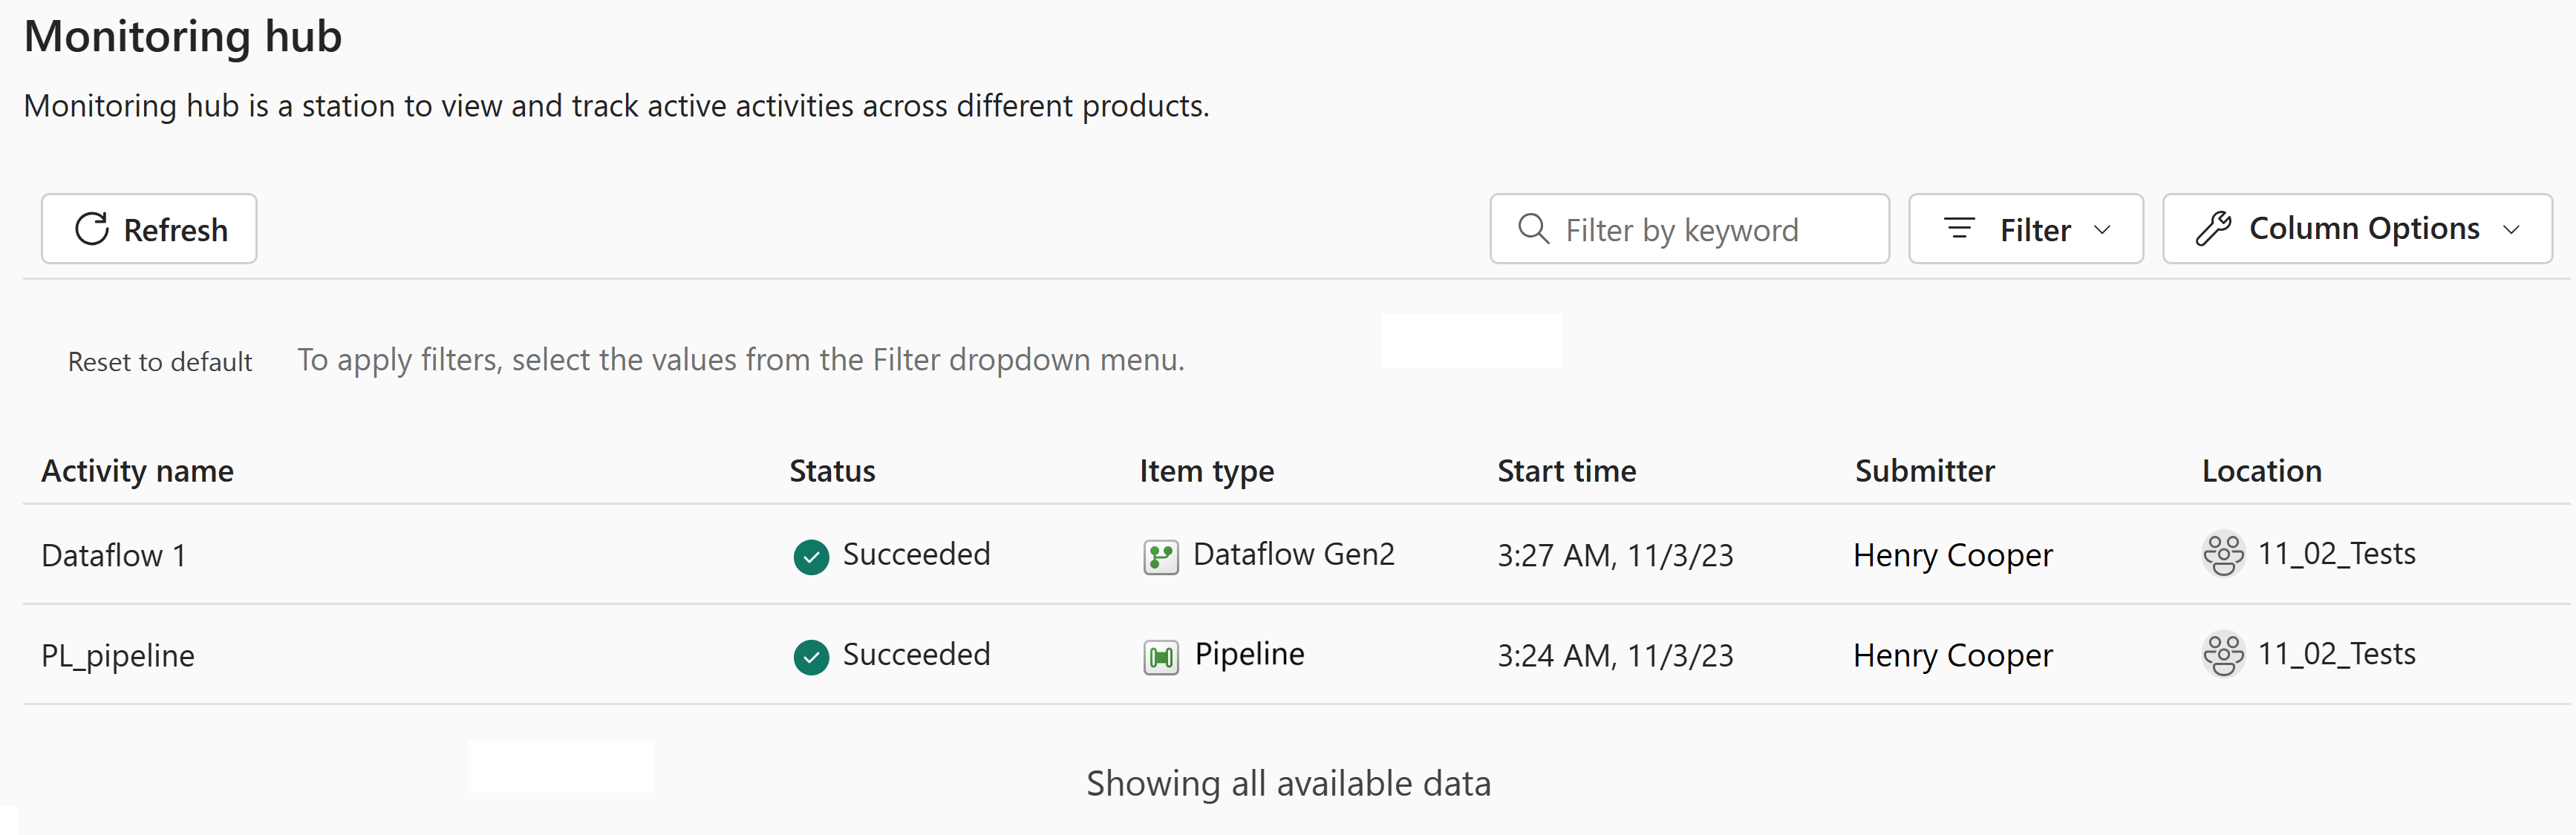Click the Dataflow Gen2 item type icon
This screenshot has width=2576, height=835.
pos(1160,556)
